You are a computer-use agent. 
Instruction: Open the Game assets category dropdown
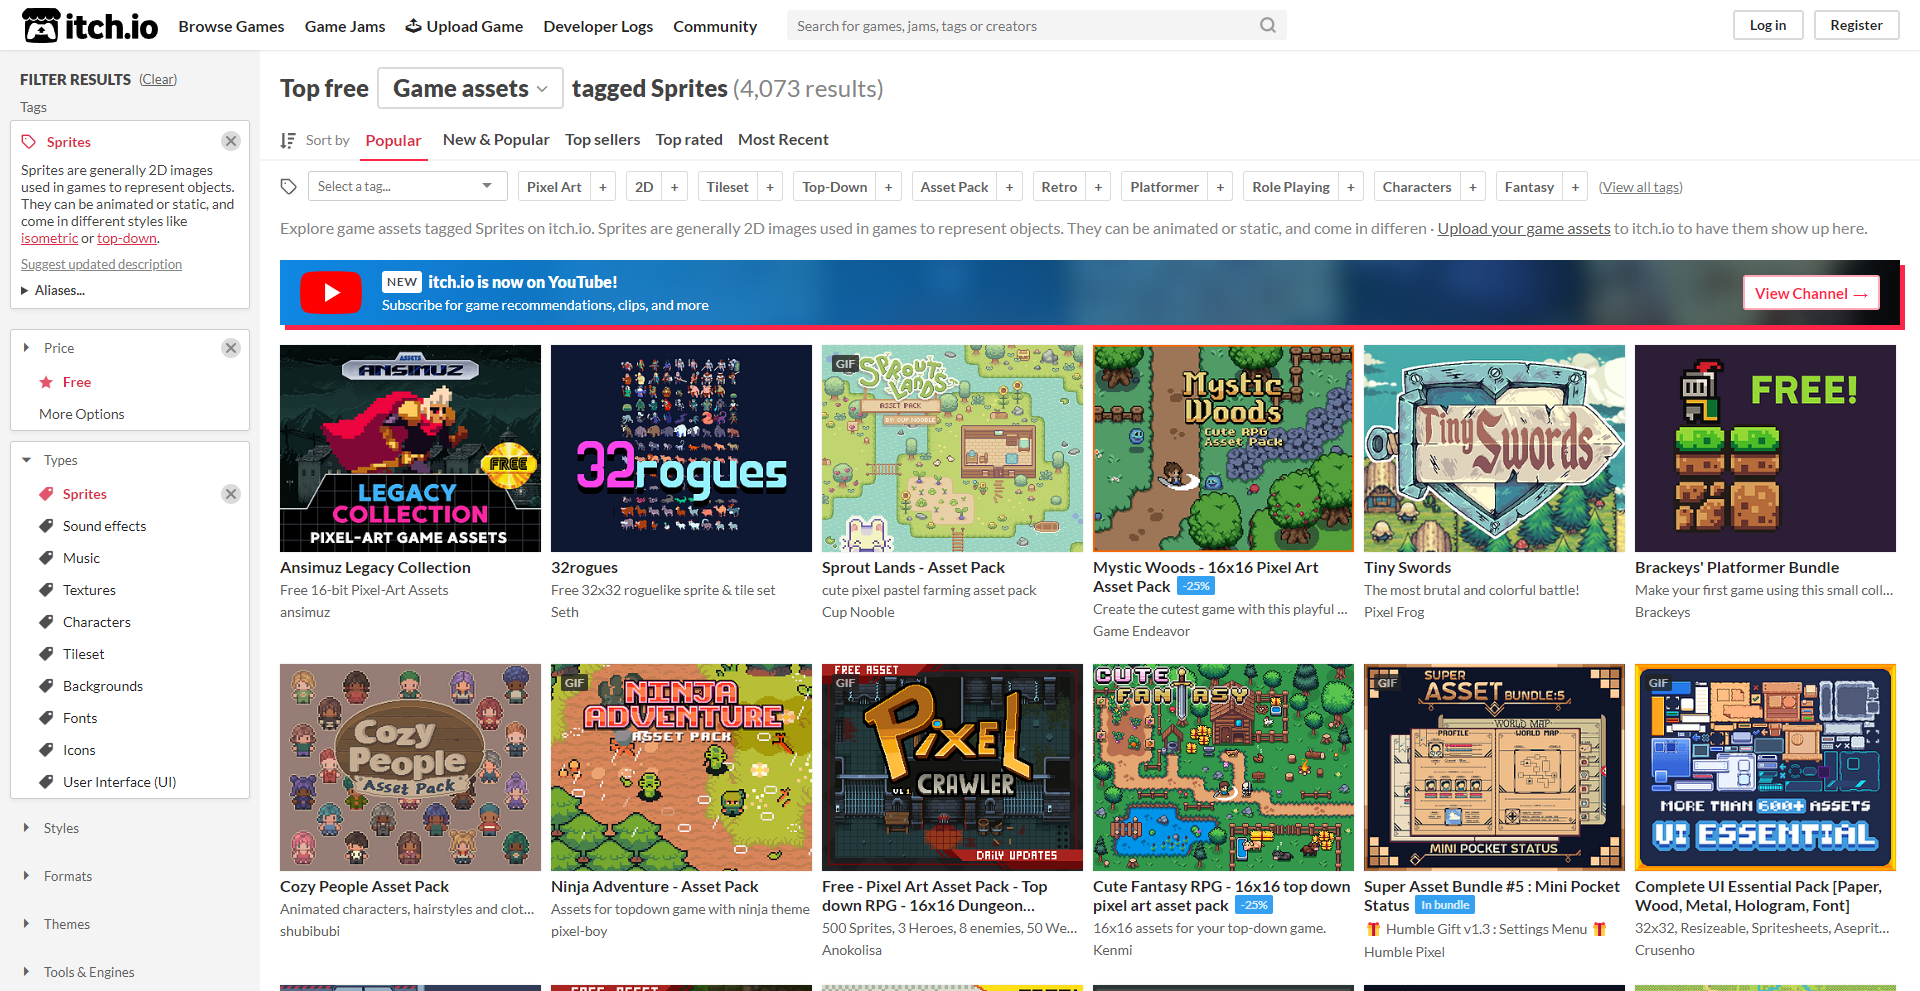470,88
